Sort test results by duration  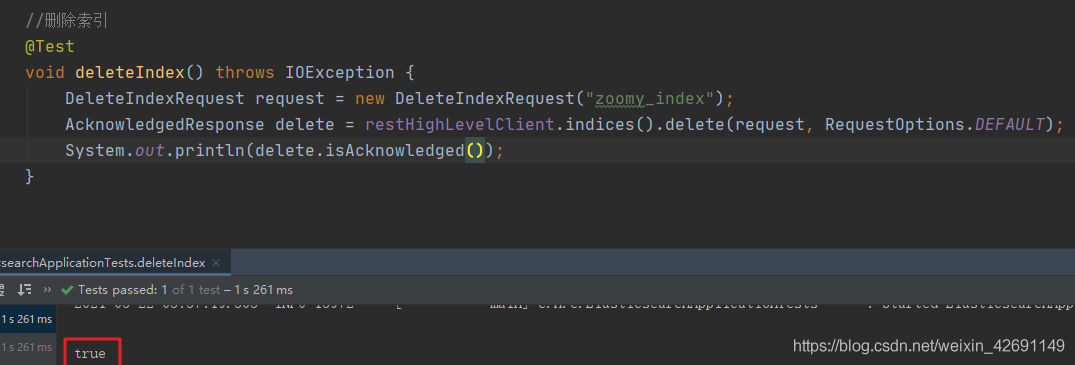coord(25,290)
